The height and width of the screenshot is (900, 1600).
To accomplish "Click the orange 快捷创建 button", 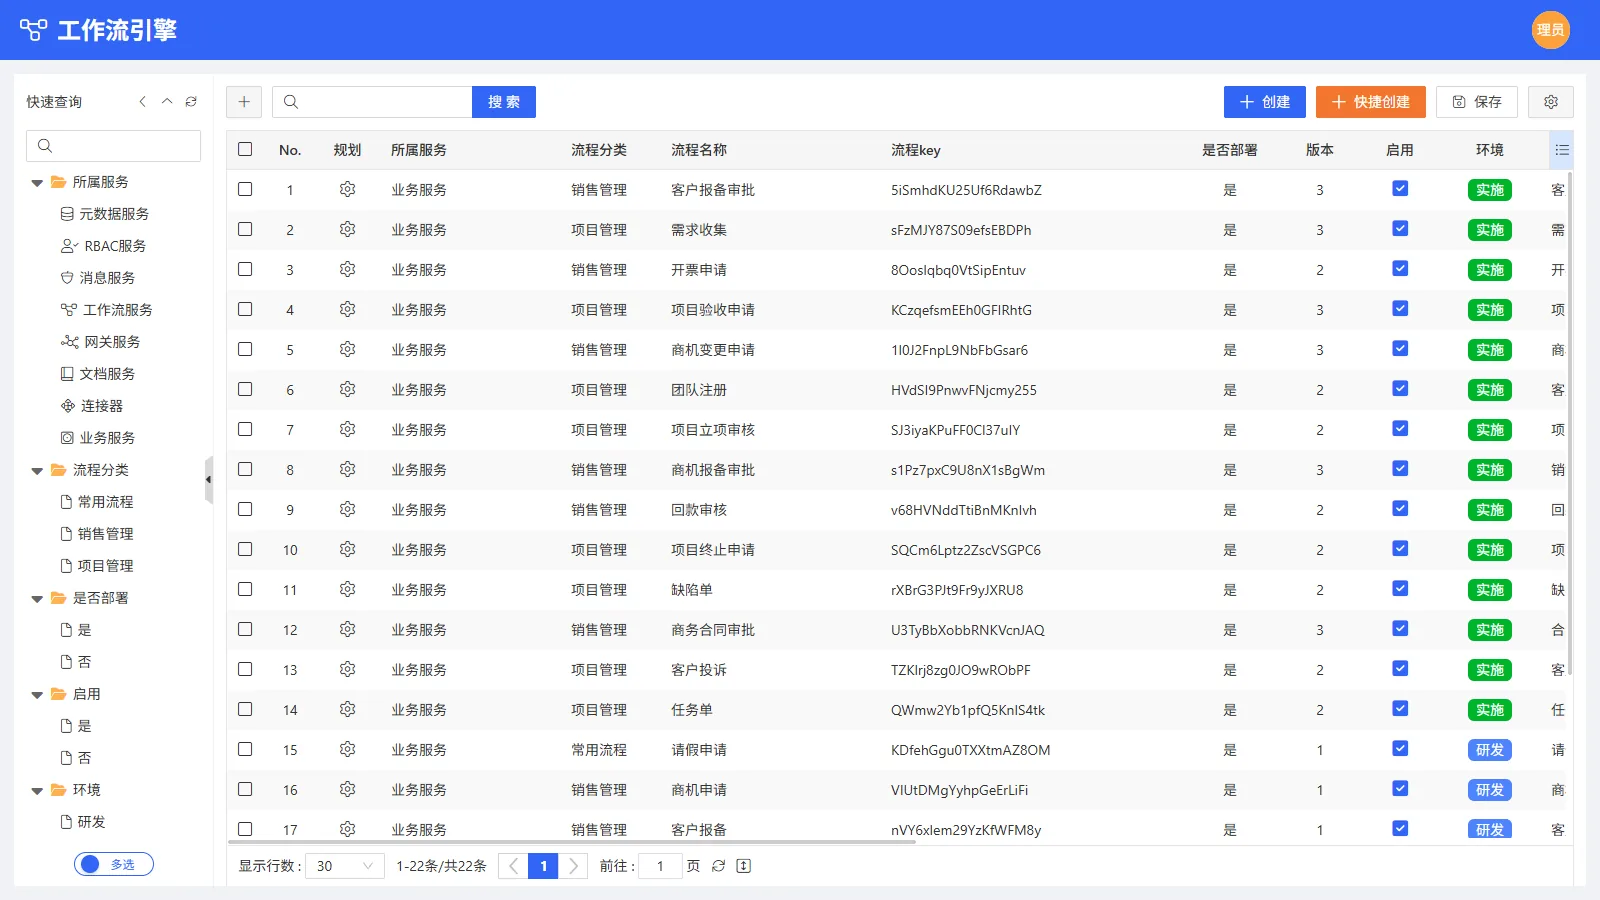I will (x=1371, y=102).
